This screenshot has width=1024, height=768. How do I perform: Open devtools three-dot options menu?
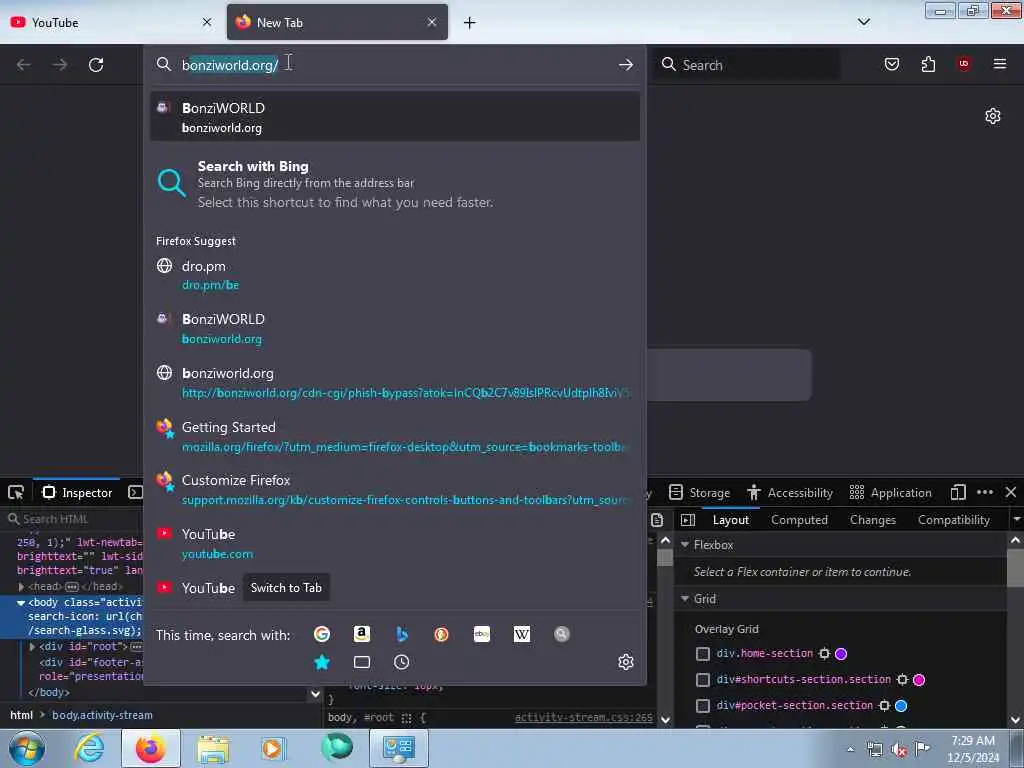[x=985, y=492]
